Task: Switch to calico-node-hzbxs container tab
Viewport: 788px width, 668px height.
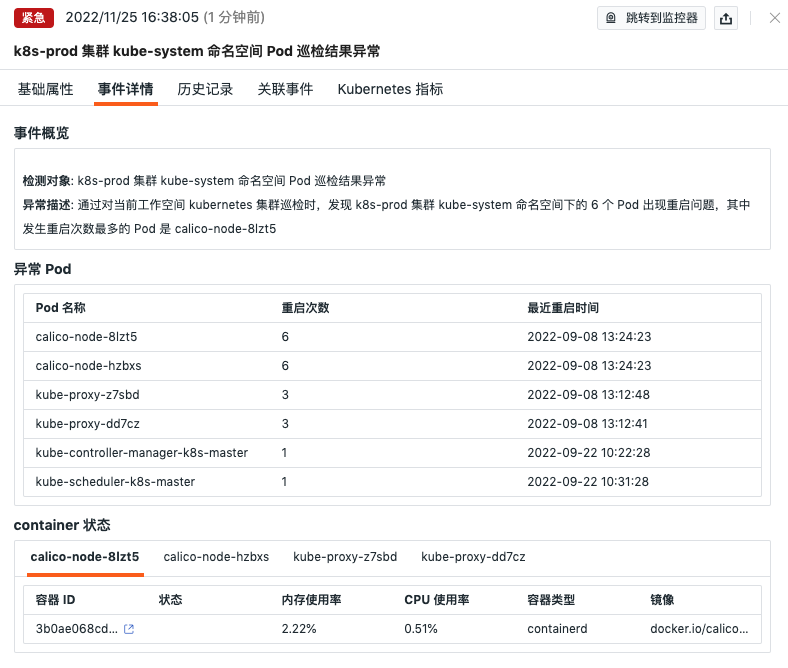Action: [x=216, y=557]
